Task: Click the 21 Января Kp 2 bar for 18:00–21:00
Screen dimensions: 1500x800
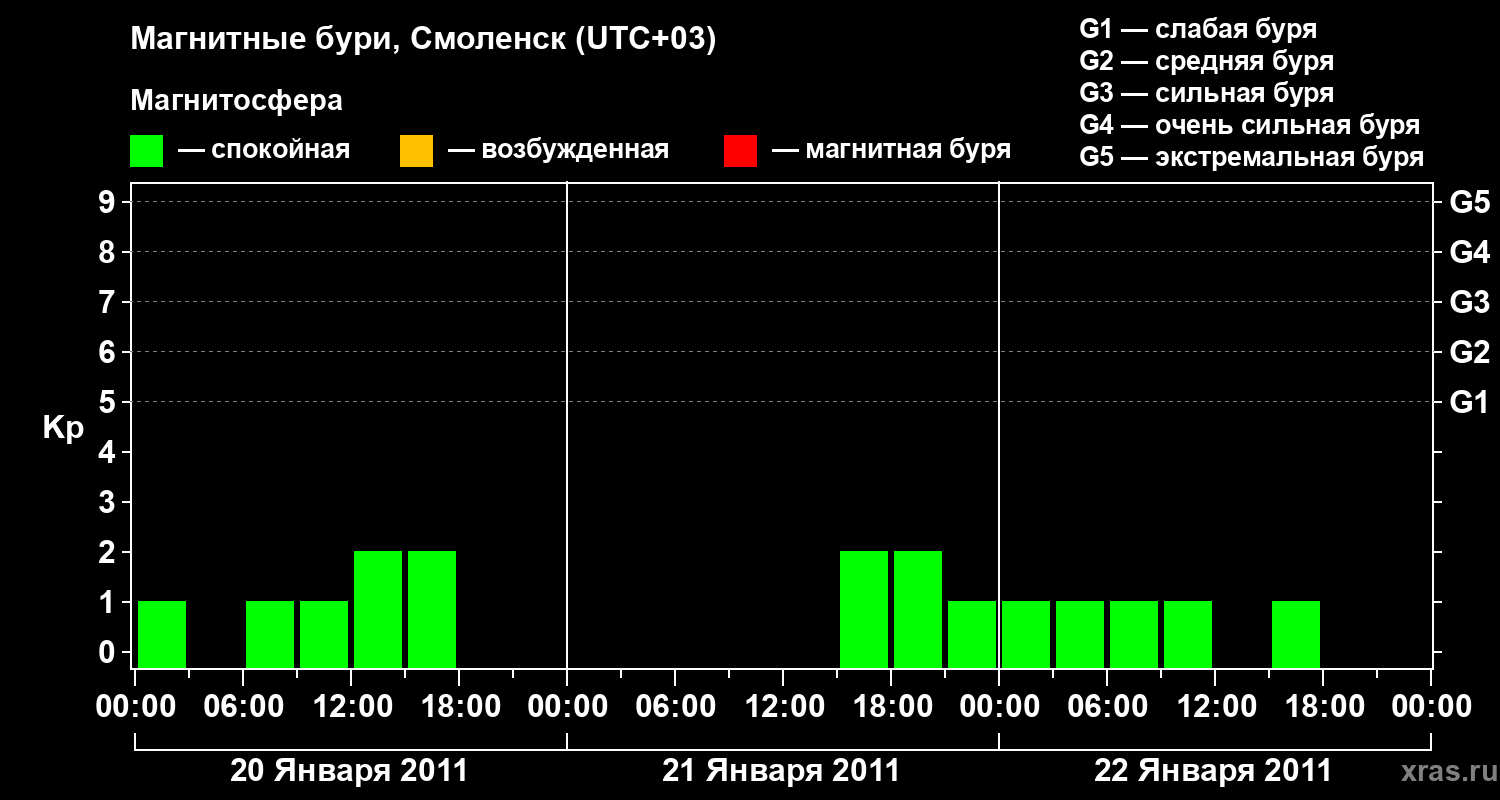Action: (918, 609)
